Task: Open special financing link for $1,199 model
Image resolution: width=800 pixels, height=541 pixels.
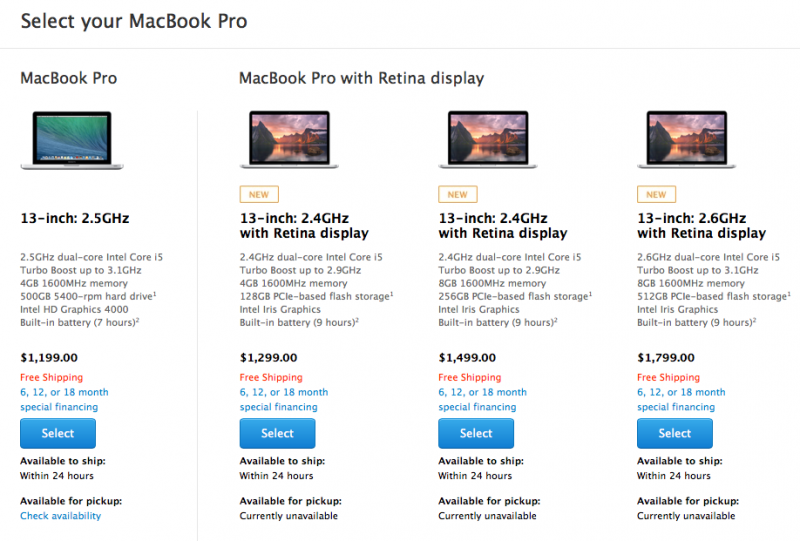Action: coord(59,407)
